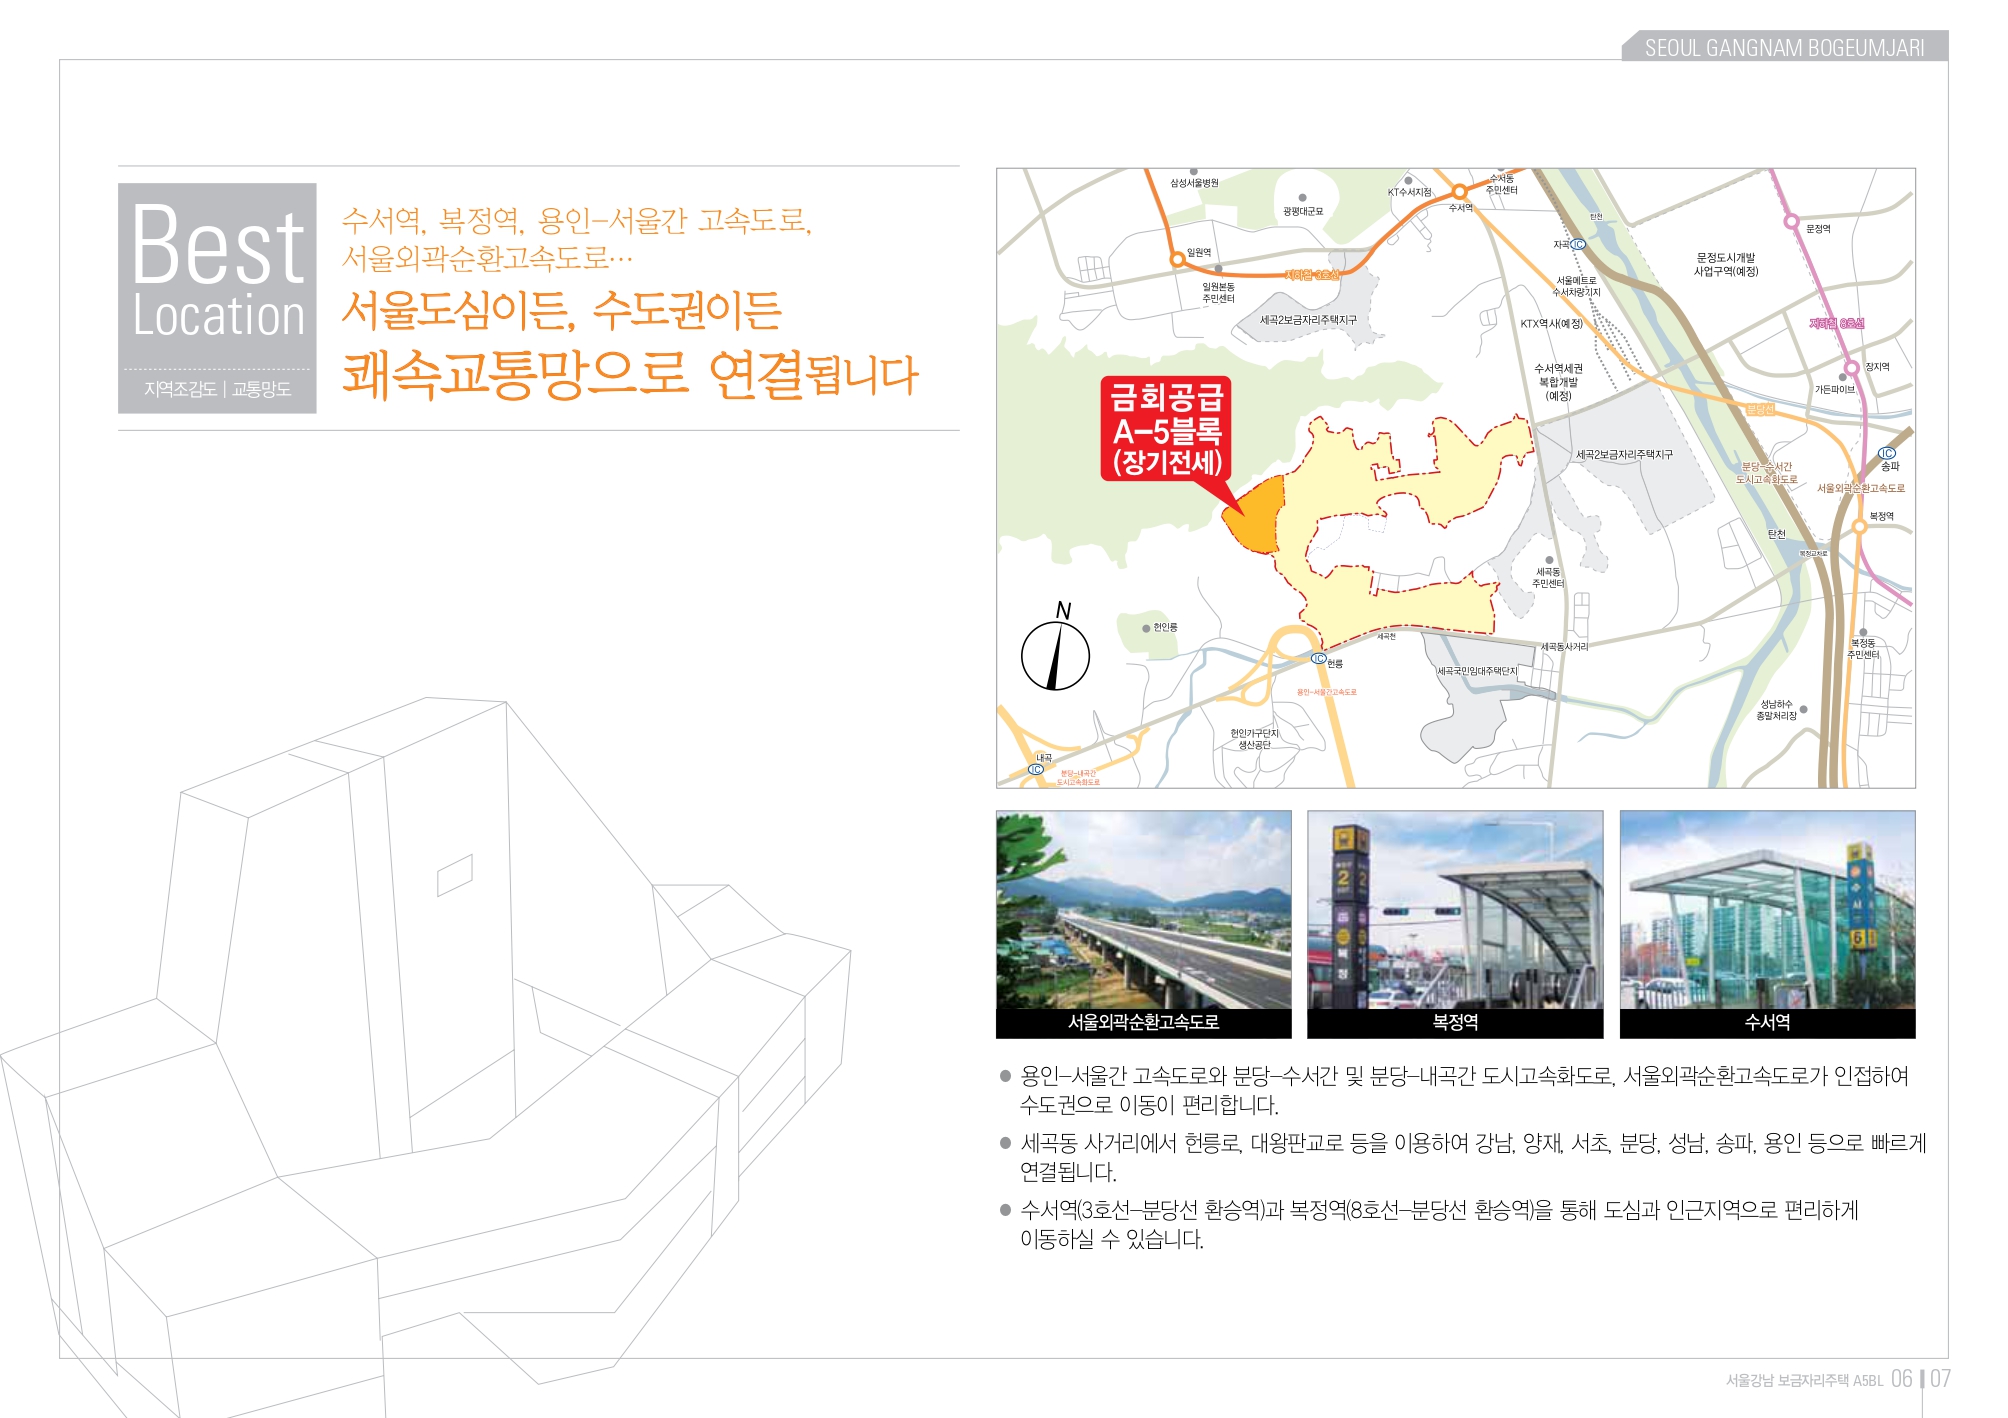Click the 장지역 pink station marker
Image resolution: width=2008 pixels, height=1418 pixels.
click(x=1851, y=368)
